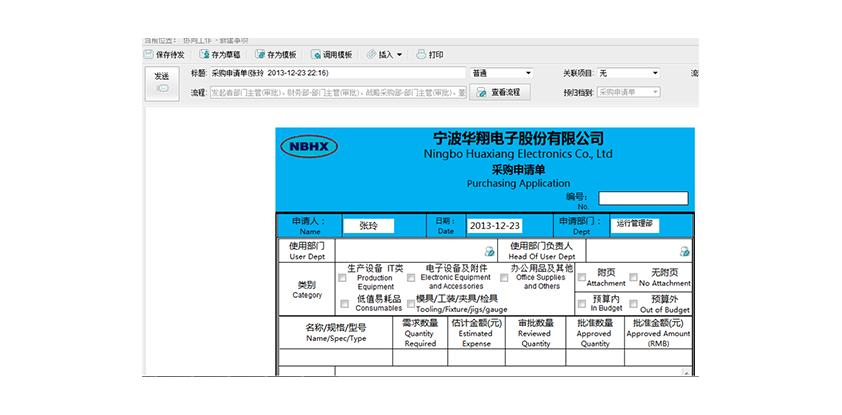Check the 预算内 In Budget checkbox
The image size is (842, 415).
pyautogui.click(x=582, y=304)
